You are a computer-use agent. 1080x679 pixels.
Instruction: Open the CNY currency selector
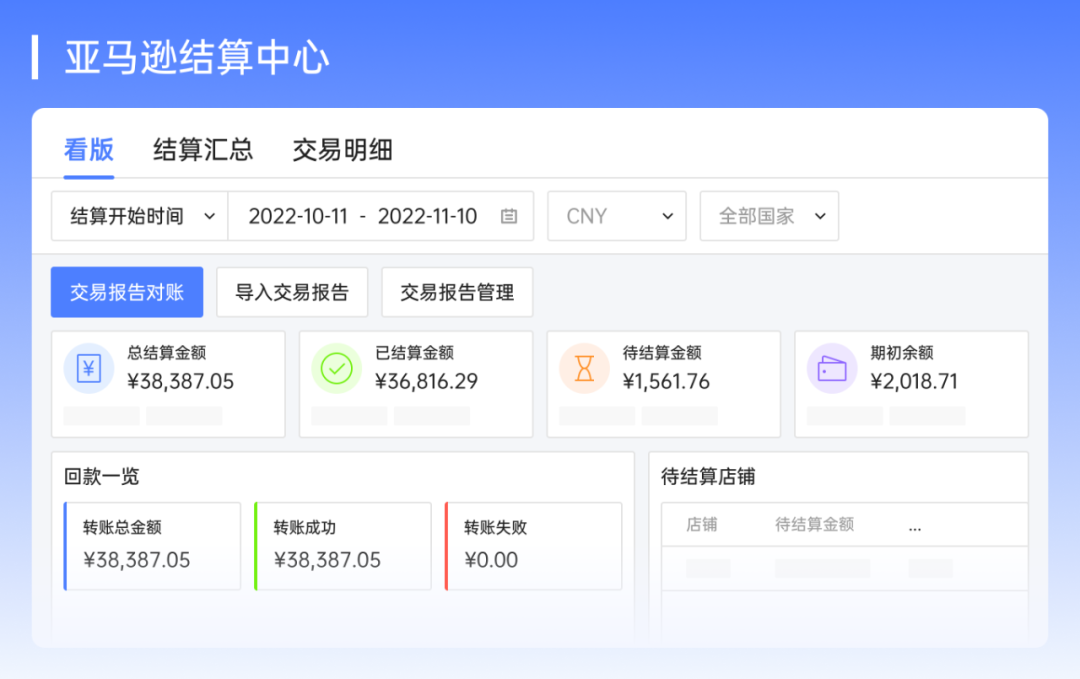pos(616,215)
